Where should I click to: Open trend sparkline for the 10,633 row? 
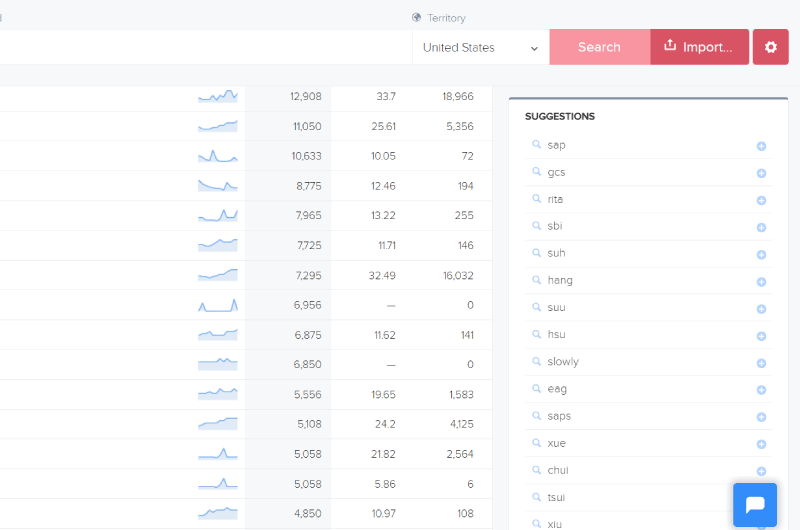[x=218, y=156]
